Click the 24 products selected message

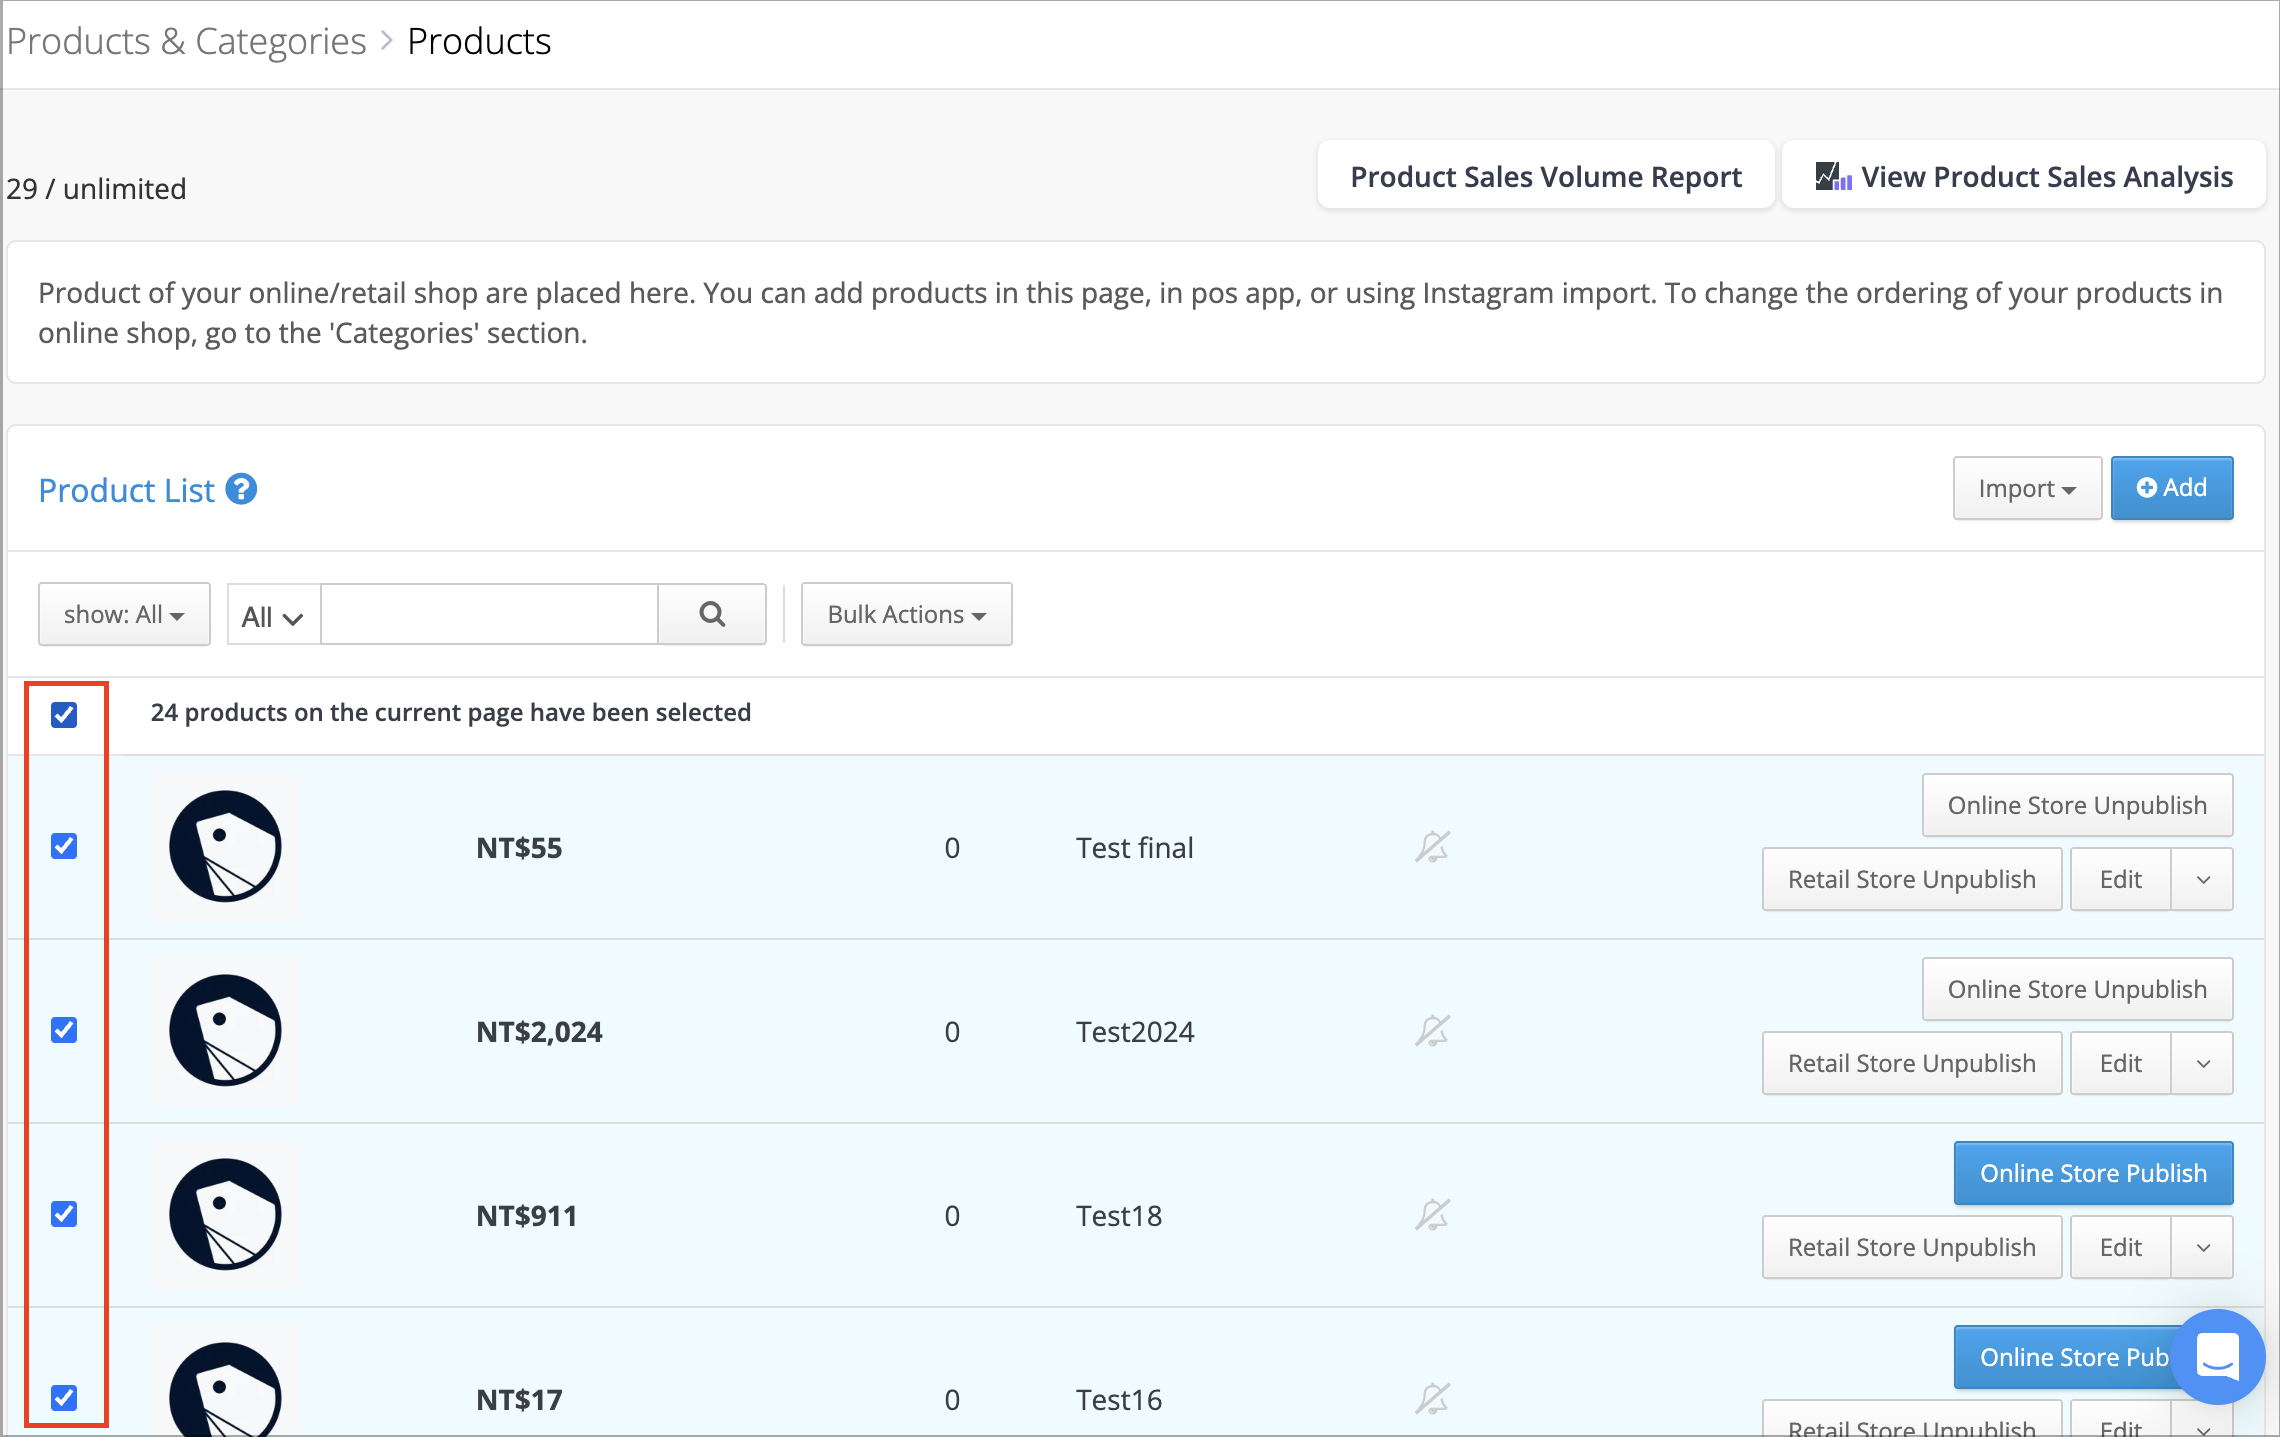pyautogui.click(x=451, y=712)
